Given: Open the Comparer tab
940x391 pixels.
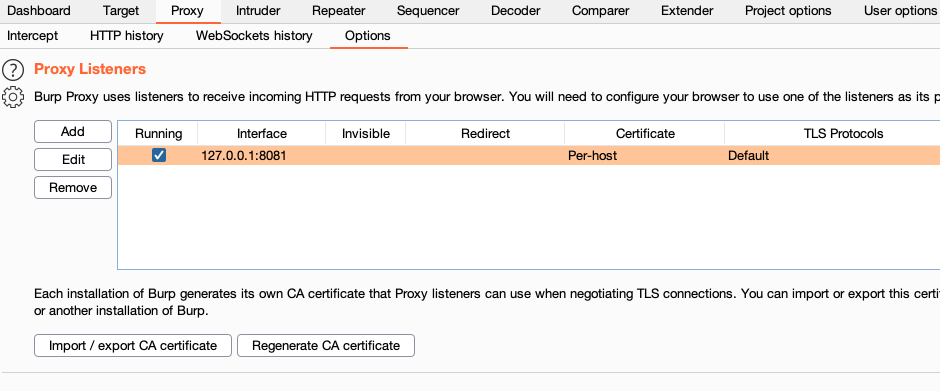Looking at the screenshot, I should (601, 11).
